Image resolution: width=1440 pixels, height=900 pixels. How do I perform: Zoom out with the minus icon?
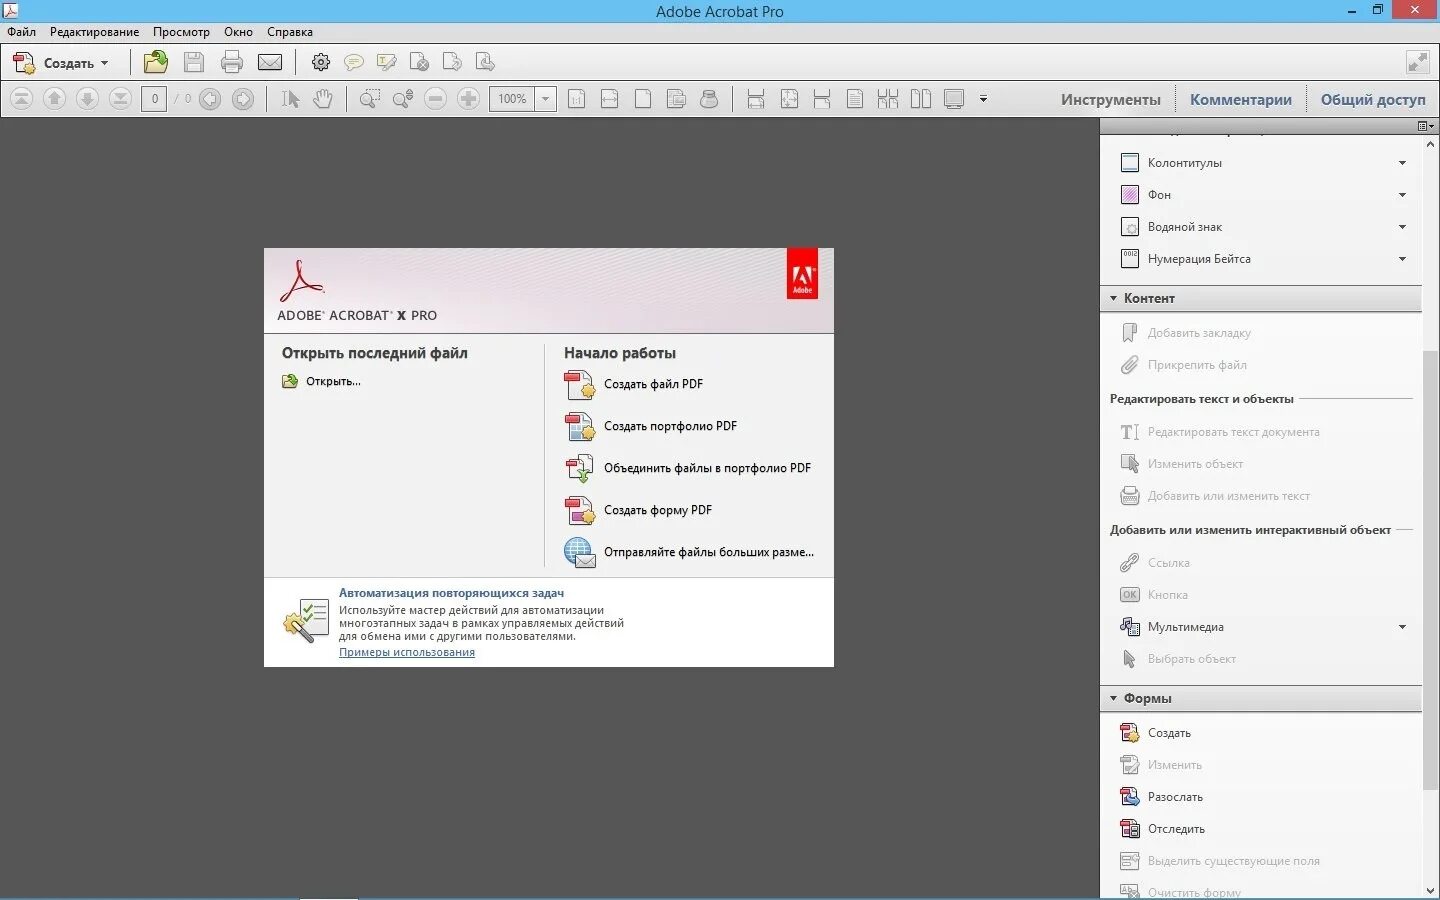tap(435, 99)
